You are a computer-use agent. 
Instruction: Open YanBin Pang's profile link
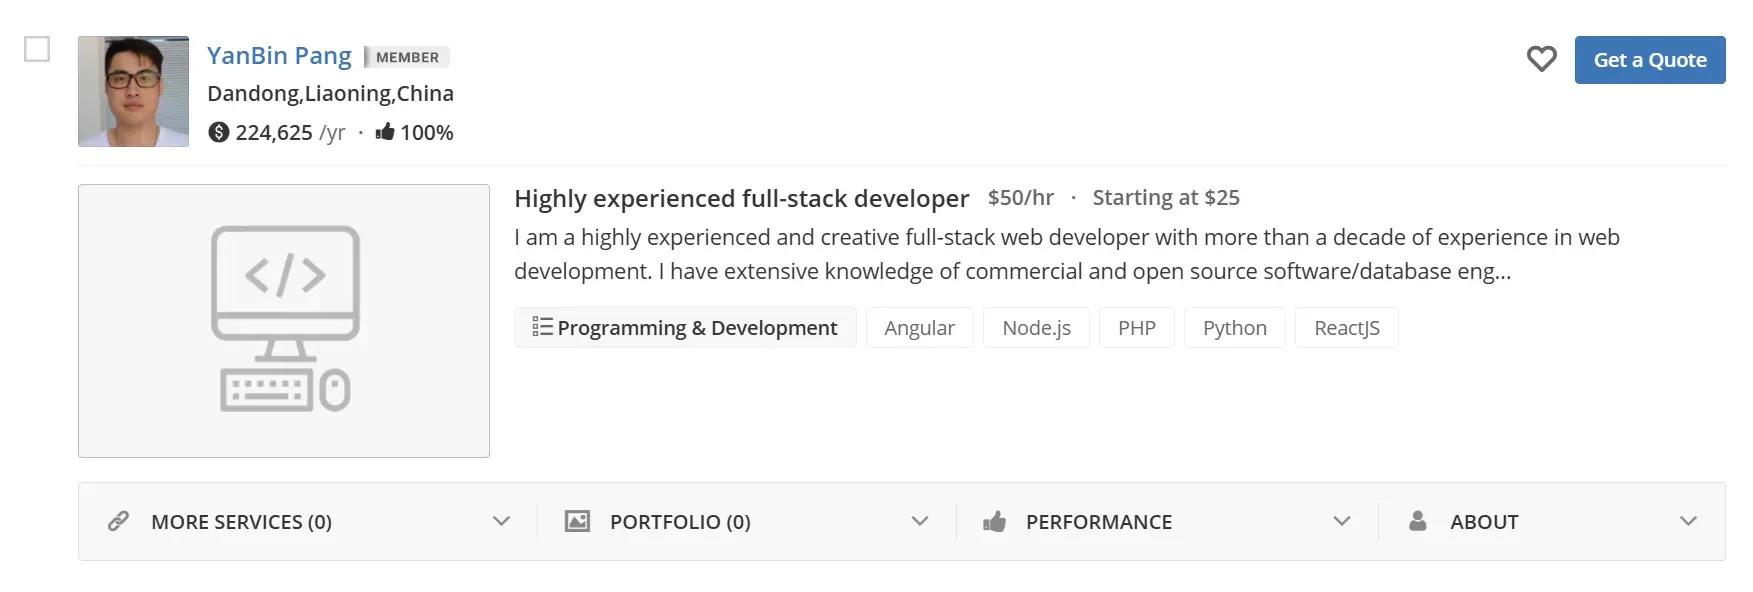tap(279, 55)
